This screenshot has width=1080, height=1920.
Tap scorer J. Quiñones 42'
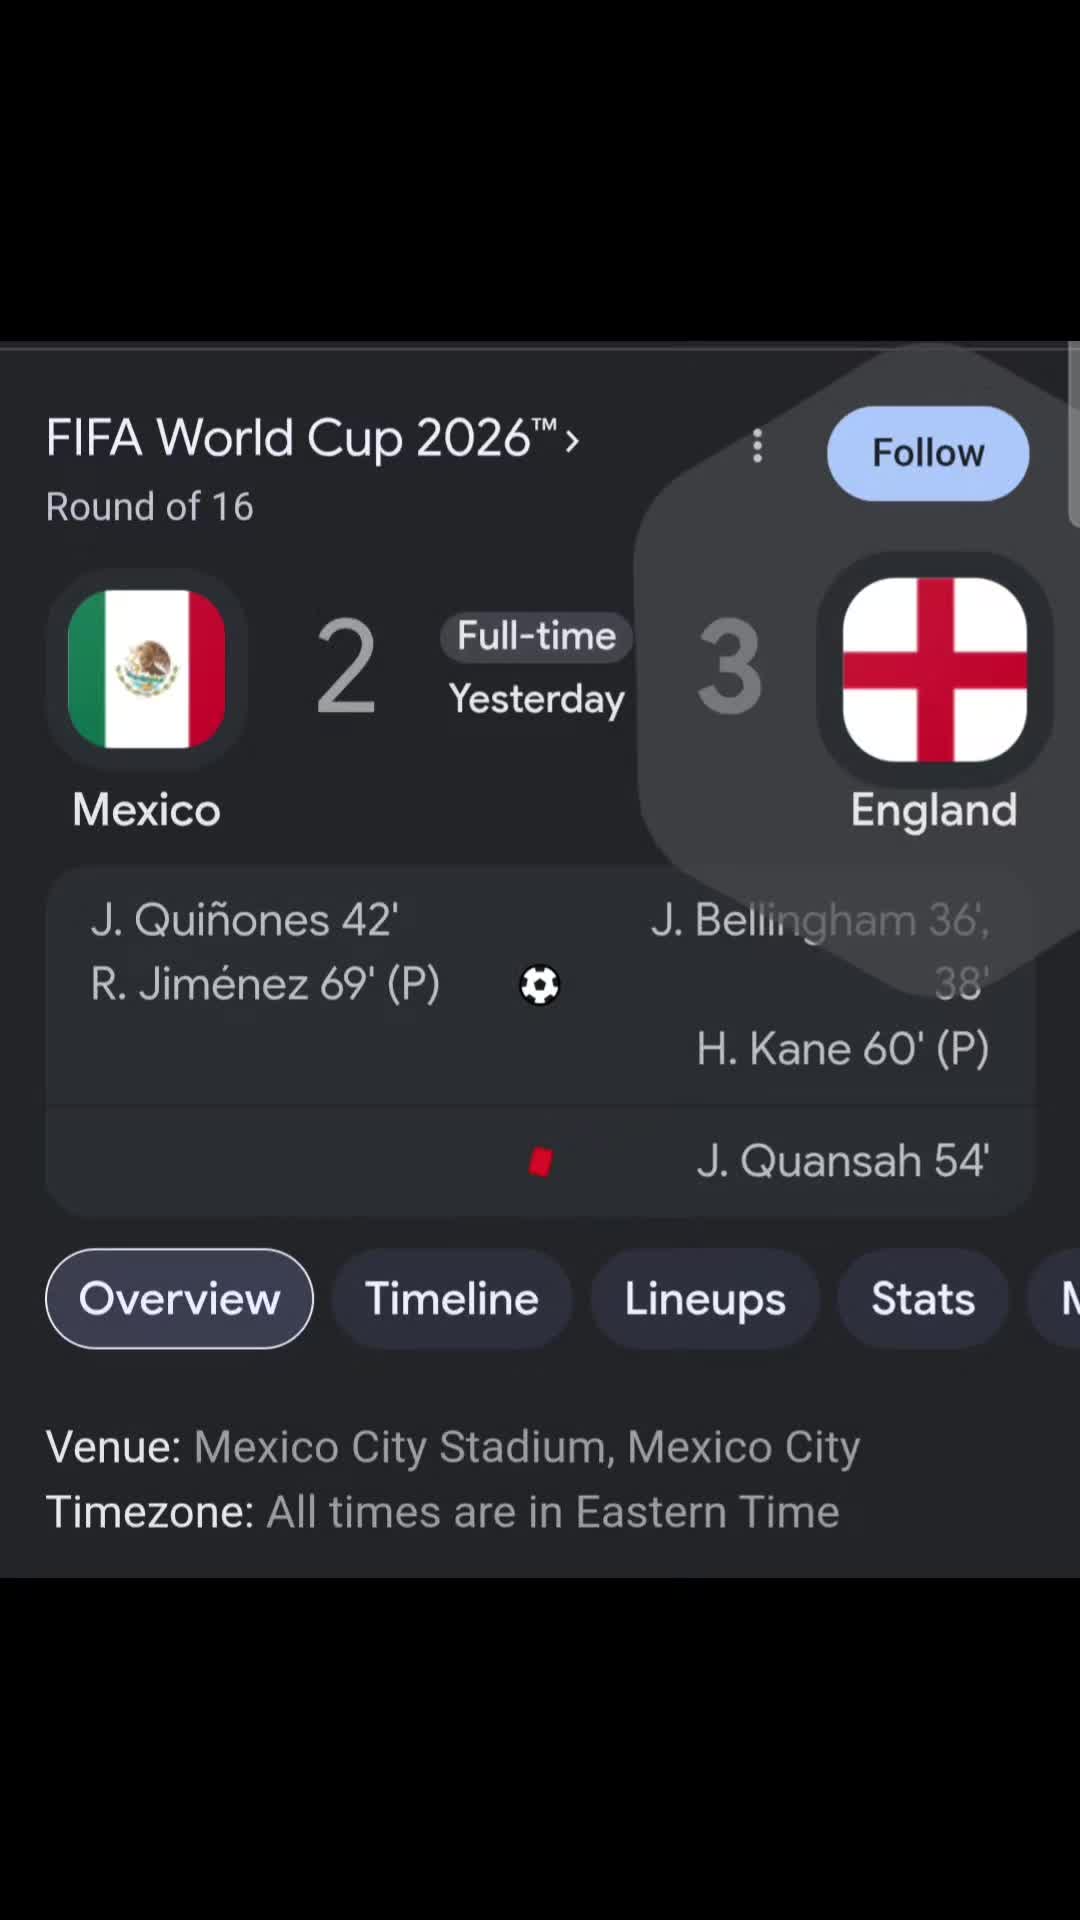point(245,920)
